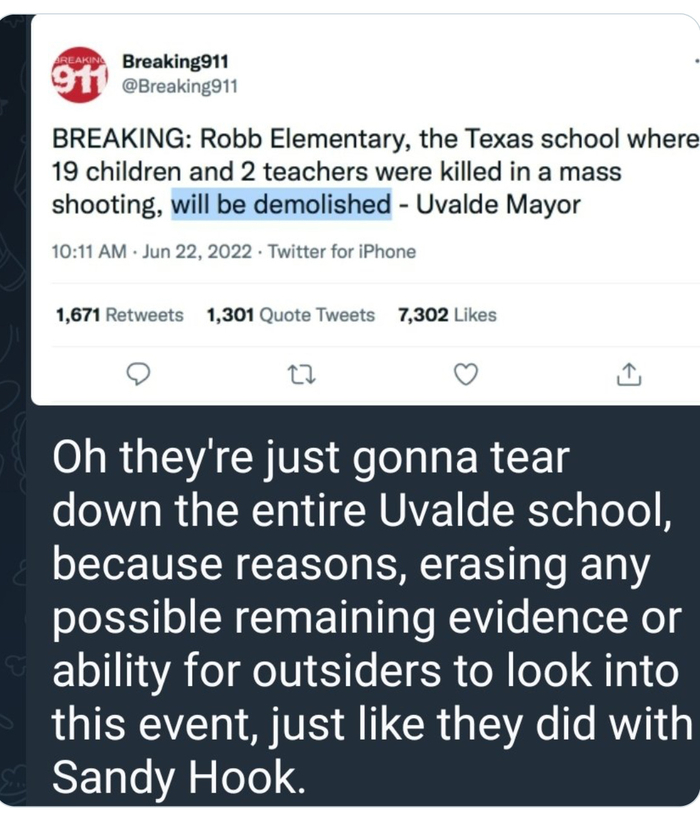Show the 7,302 Likes list
Image resolution: width=700 pixels, height=821 pixels.
[446, 315]
